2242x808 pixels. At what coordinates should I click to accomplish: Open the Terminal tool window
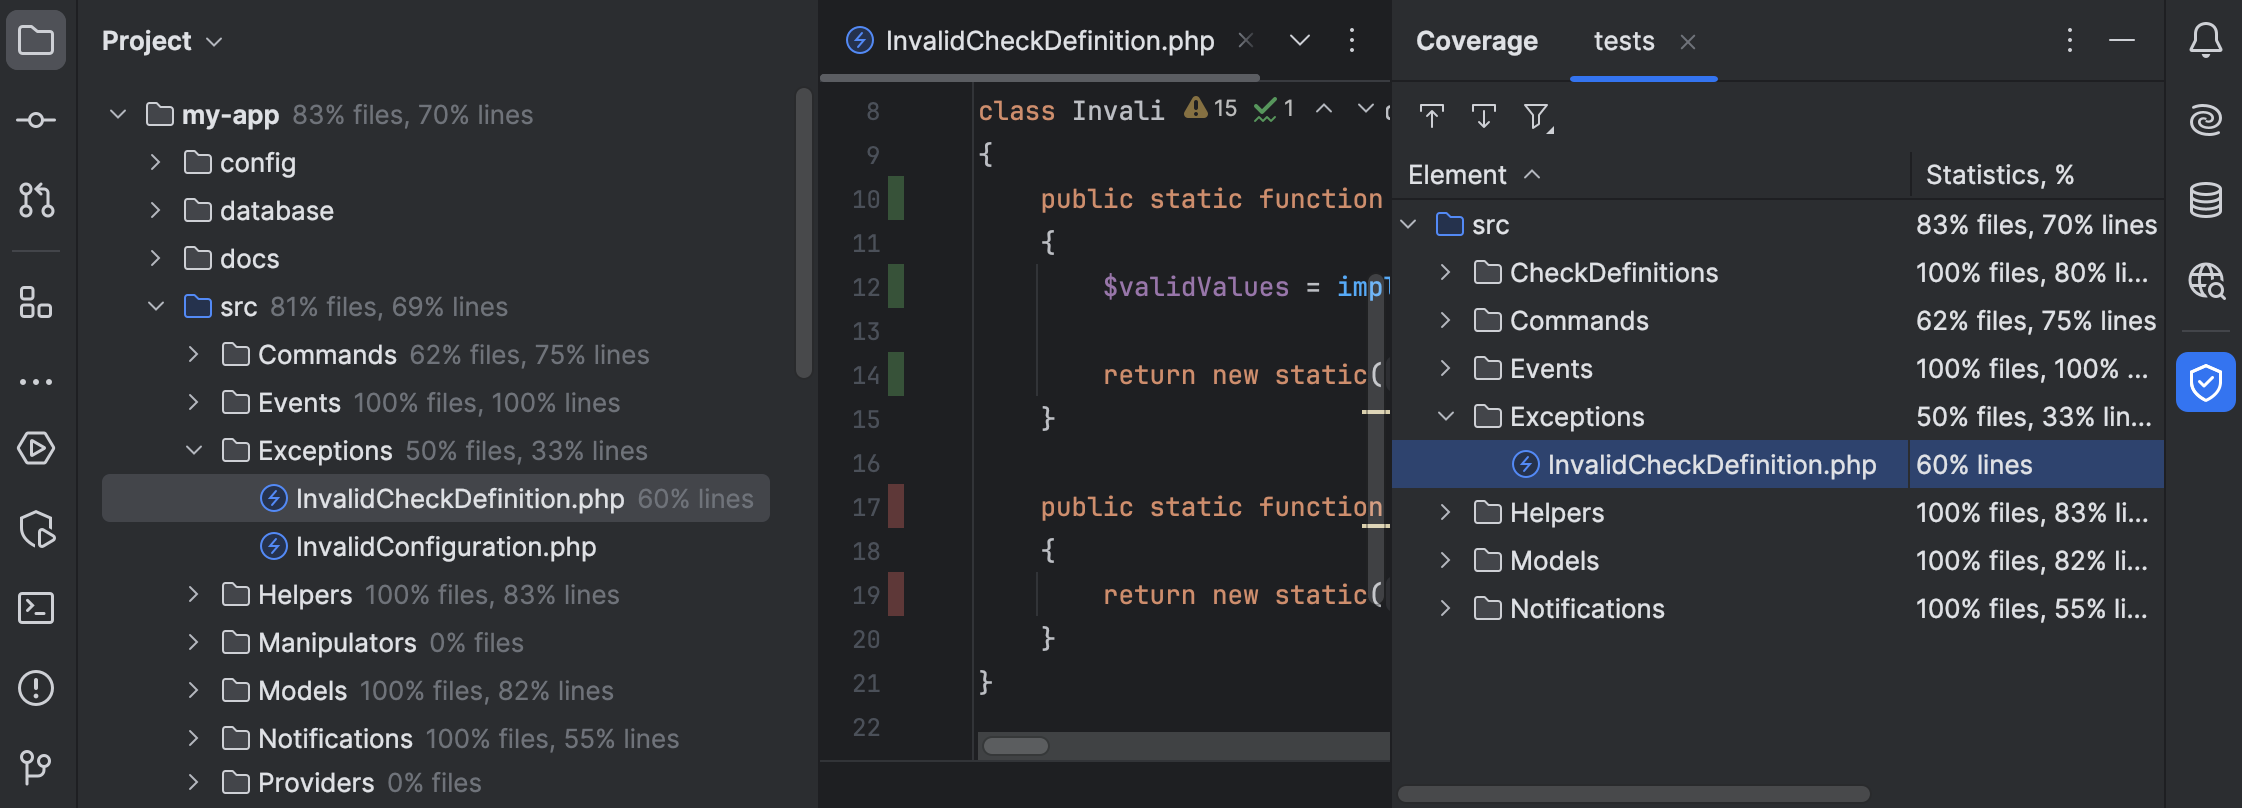tap(36, 608)
